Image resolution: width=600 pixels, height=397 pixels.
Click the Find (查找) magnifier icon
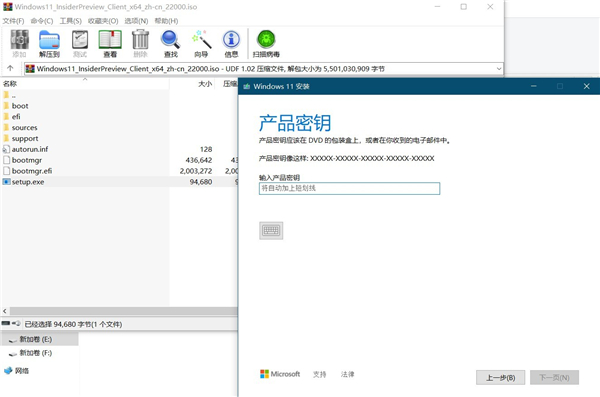(x=171, y=39)
